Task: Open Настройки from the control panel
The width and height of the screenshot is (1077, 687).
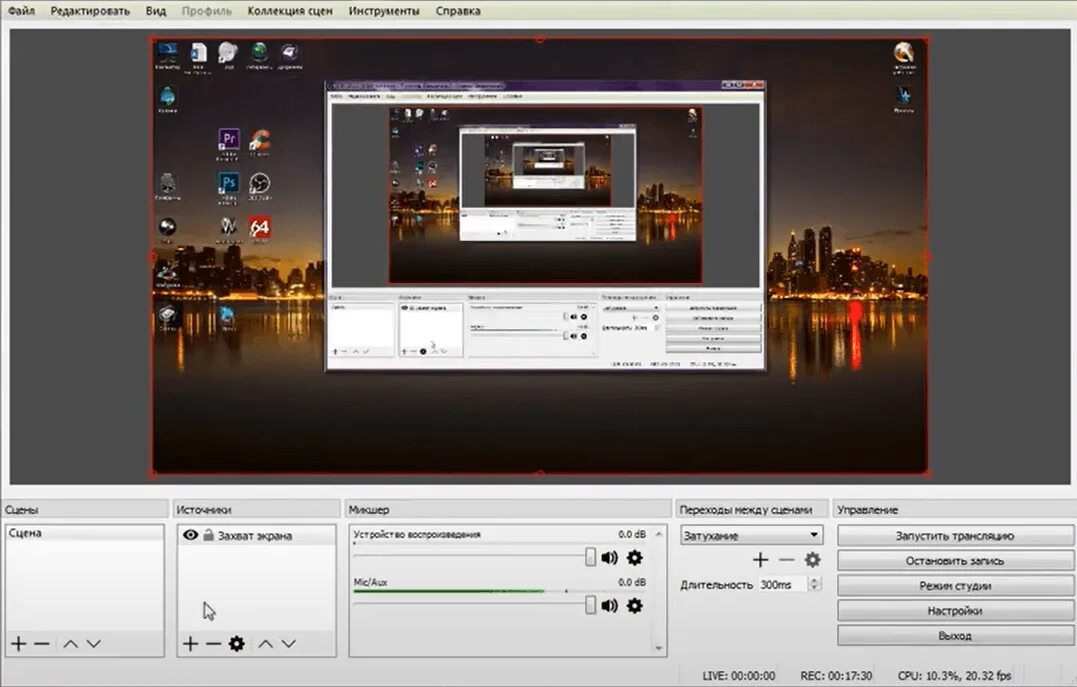Action: point(955,611)
